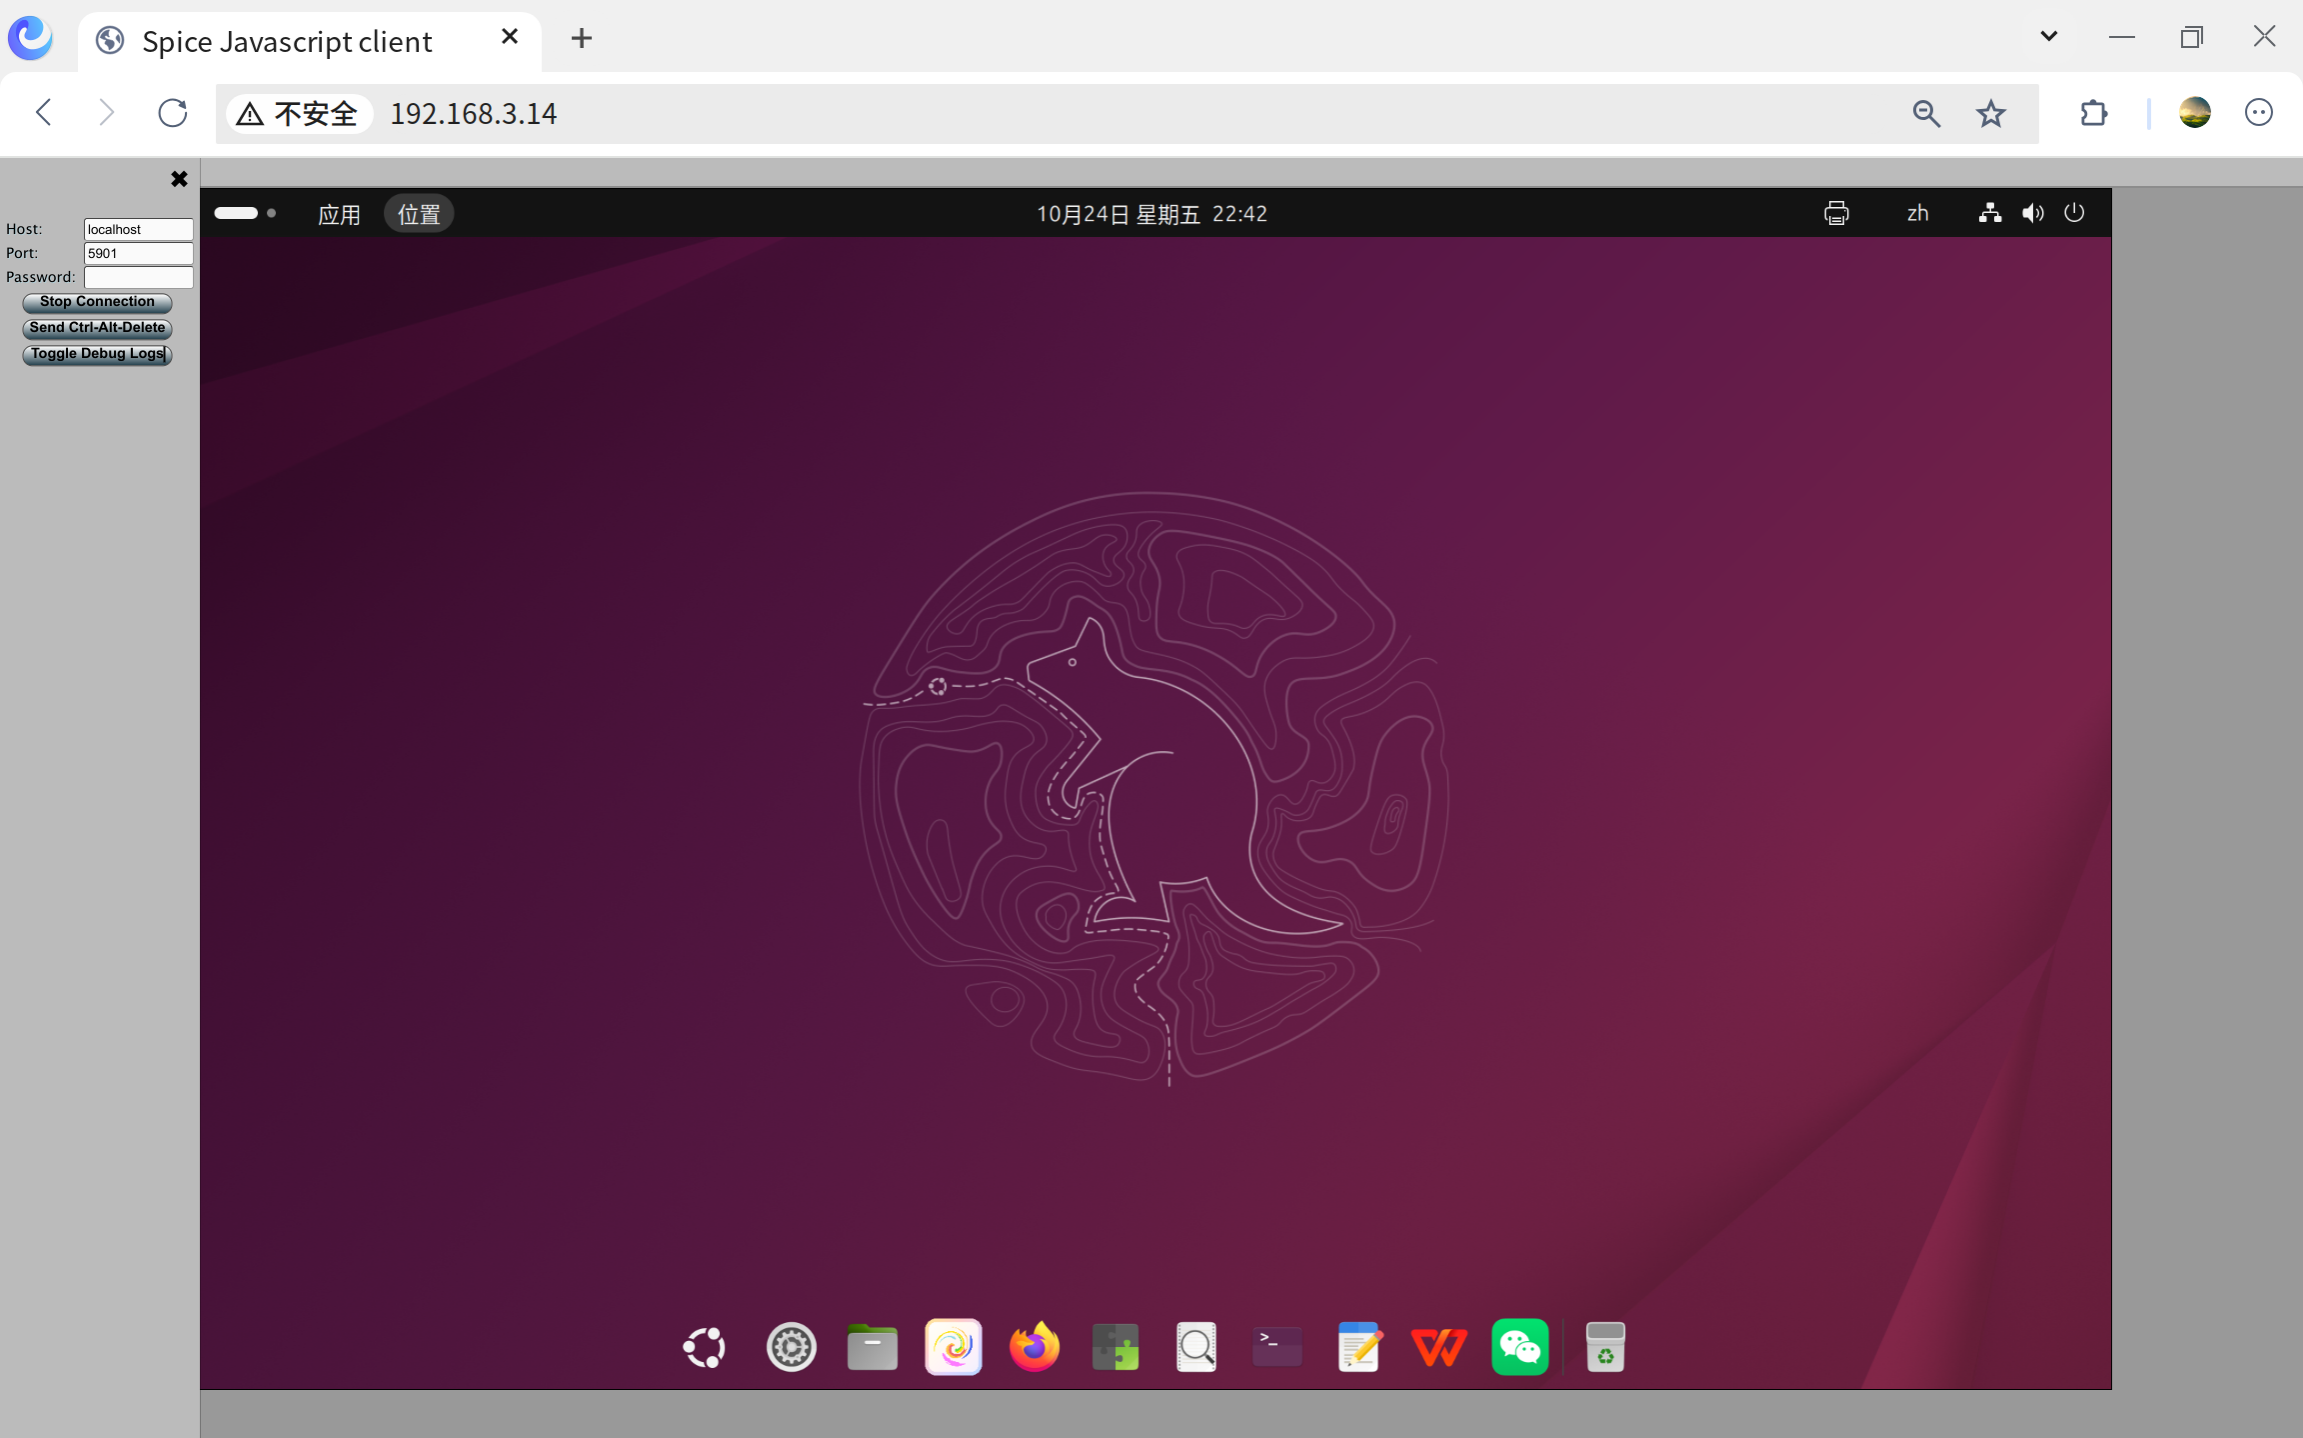Viewport: 2303px width, 1438px height.
Task: Open WPS Office from the dock
Action: [1439, 1347]
